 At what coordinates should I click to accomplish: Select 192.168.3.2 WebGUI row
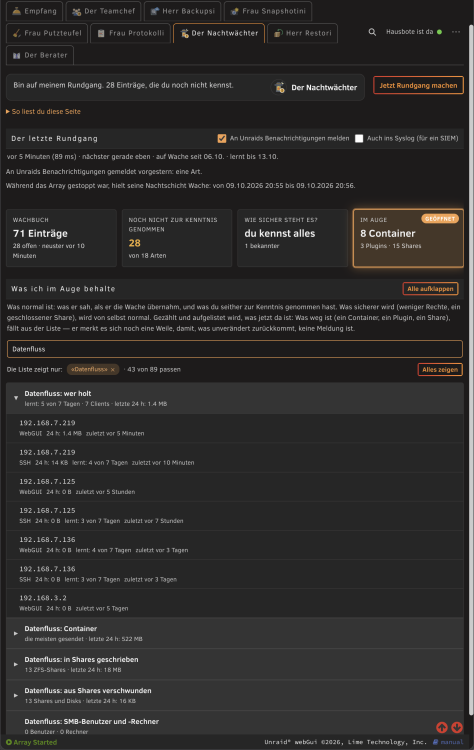(x=235, y=603)
